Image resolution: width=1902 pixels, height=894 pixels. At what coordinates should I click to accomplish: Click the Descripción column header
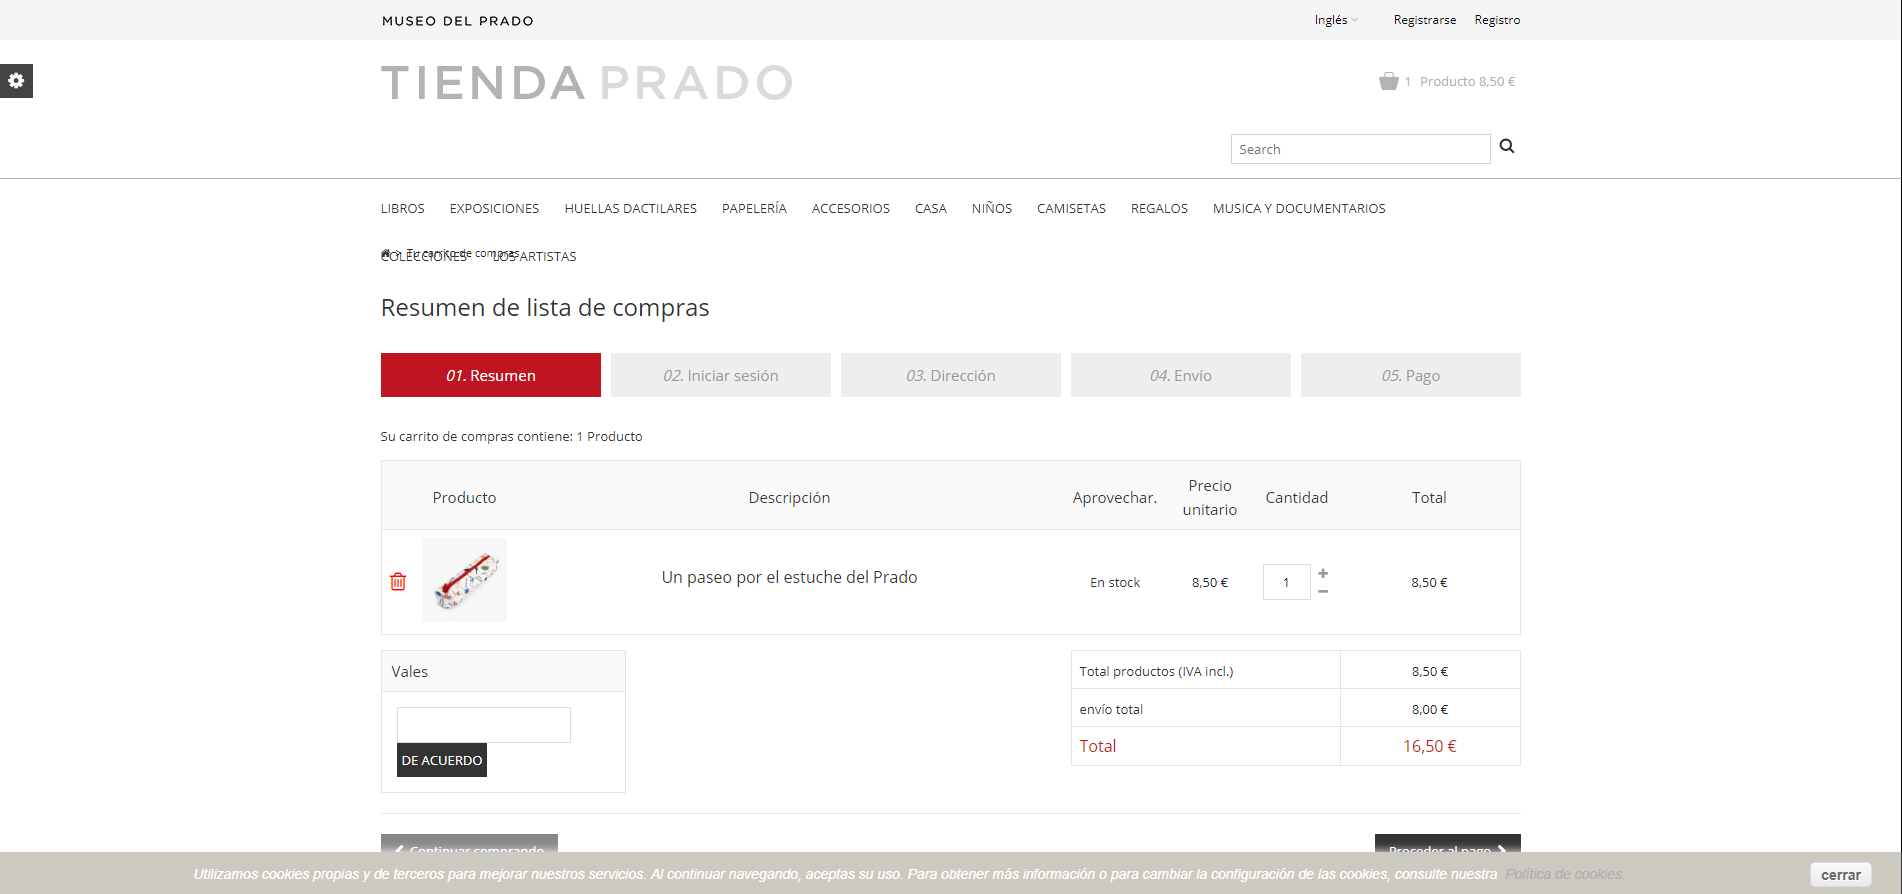coord(789,497)
